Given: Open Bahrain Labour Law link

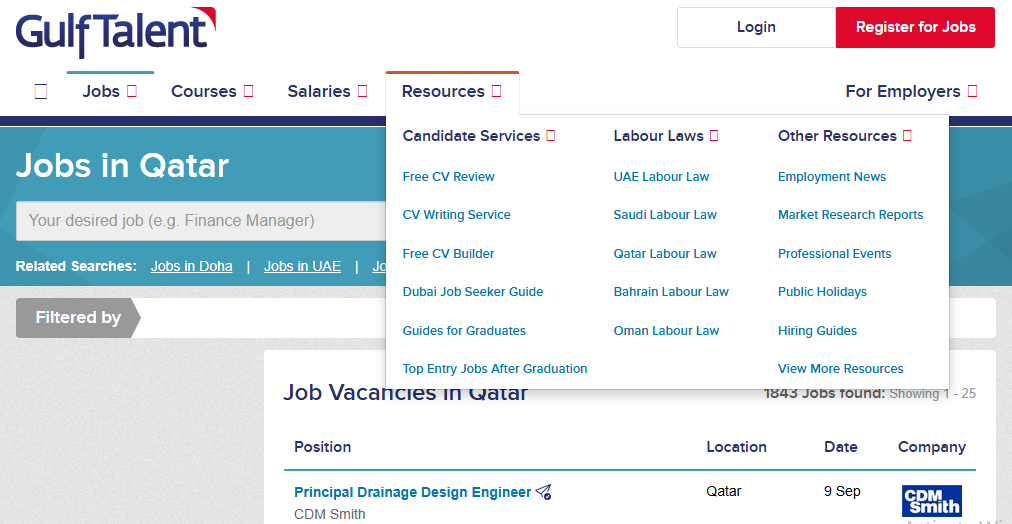Looking at the screenshot, I should click(671, 292).
